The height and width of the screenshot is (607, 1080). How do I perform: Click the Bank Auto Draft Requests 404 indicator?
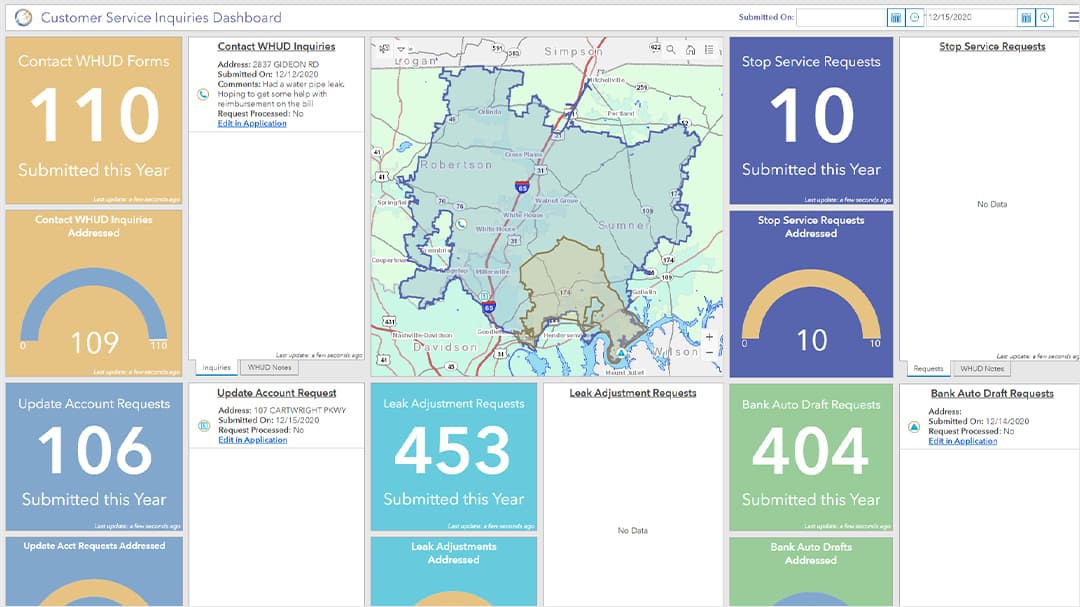tap(811, 457)
